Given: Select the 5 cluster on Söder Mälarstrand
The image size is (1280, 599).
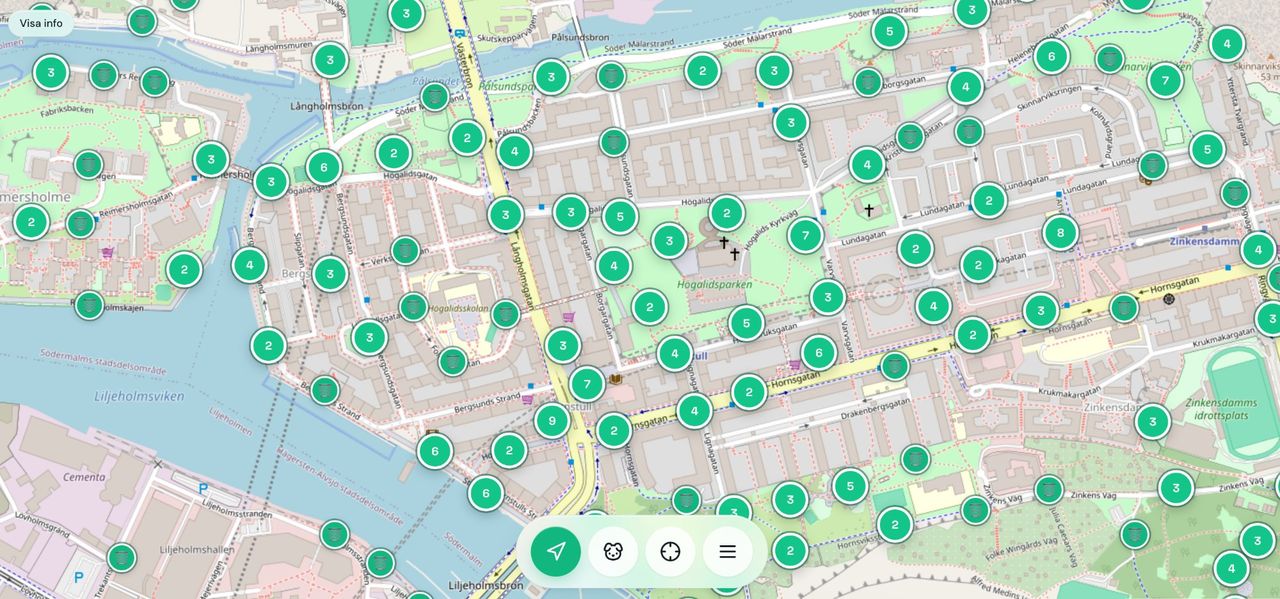Looking at the screenshot, I should point(889,31).
